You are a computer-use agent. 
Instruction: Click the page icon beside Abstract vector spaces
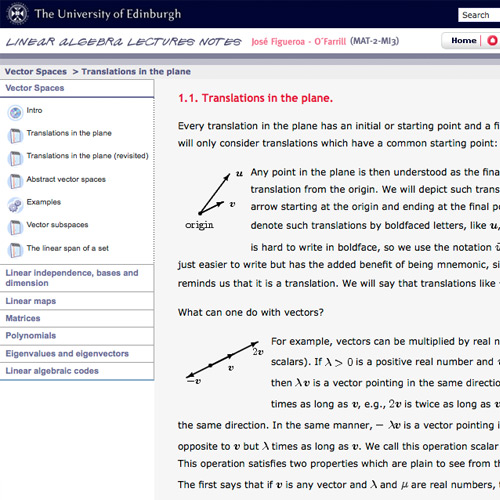(x=15, y=181)
